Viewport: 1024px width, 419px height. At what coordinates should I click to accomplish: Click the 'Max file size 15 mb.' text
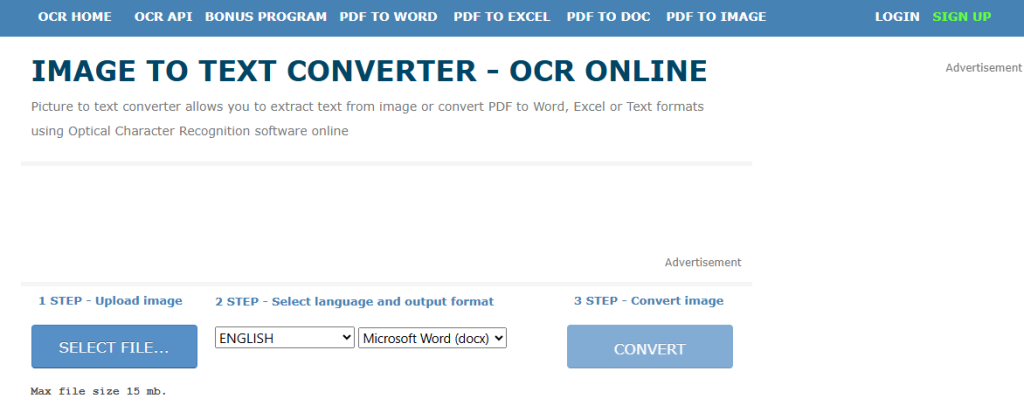99,392
